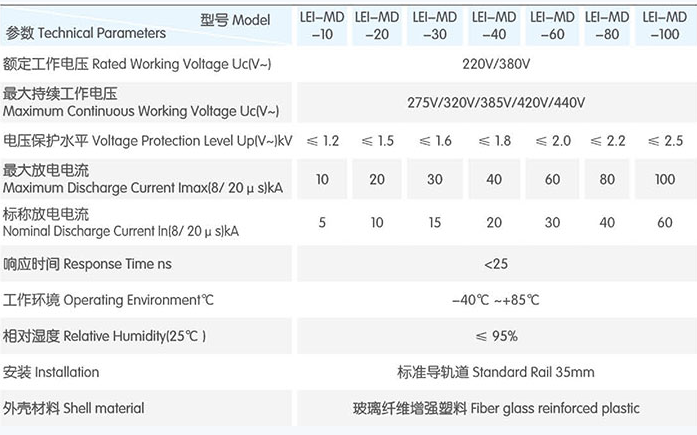Select the ≤ 95% relative humidity cell
Viewport: 697px width, 435px height.
(x=497, y=336)
